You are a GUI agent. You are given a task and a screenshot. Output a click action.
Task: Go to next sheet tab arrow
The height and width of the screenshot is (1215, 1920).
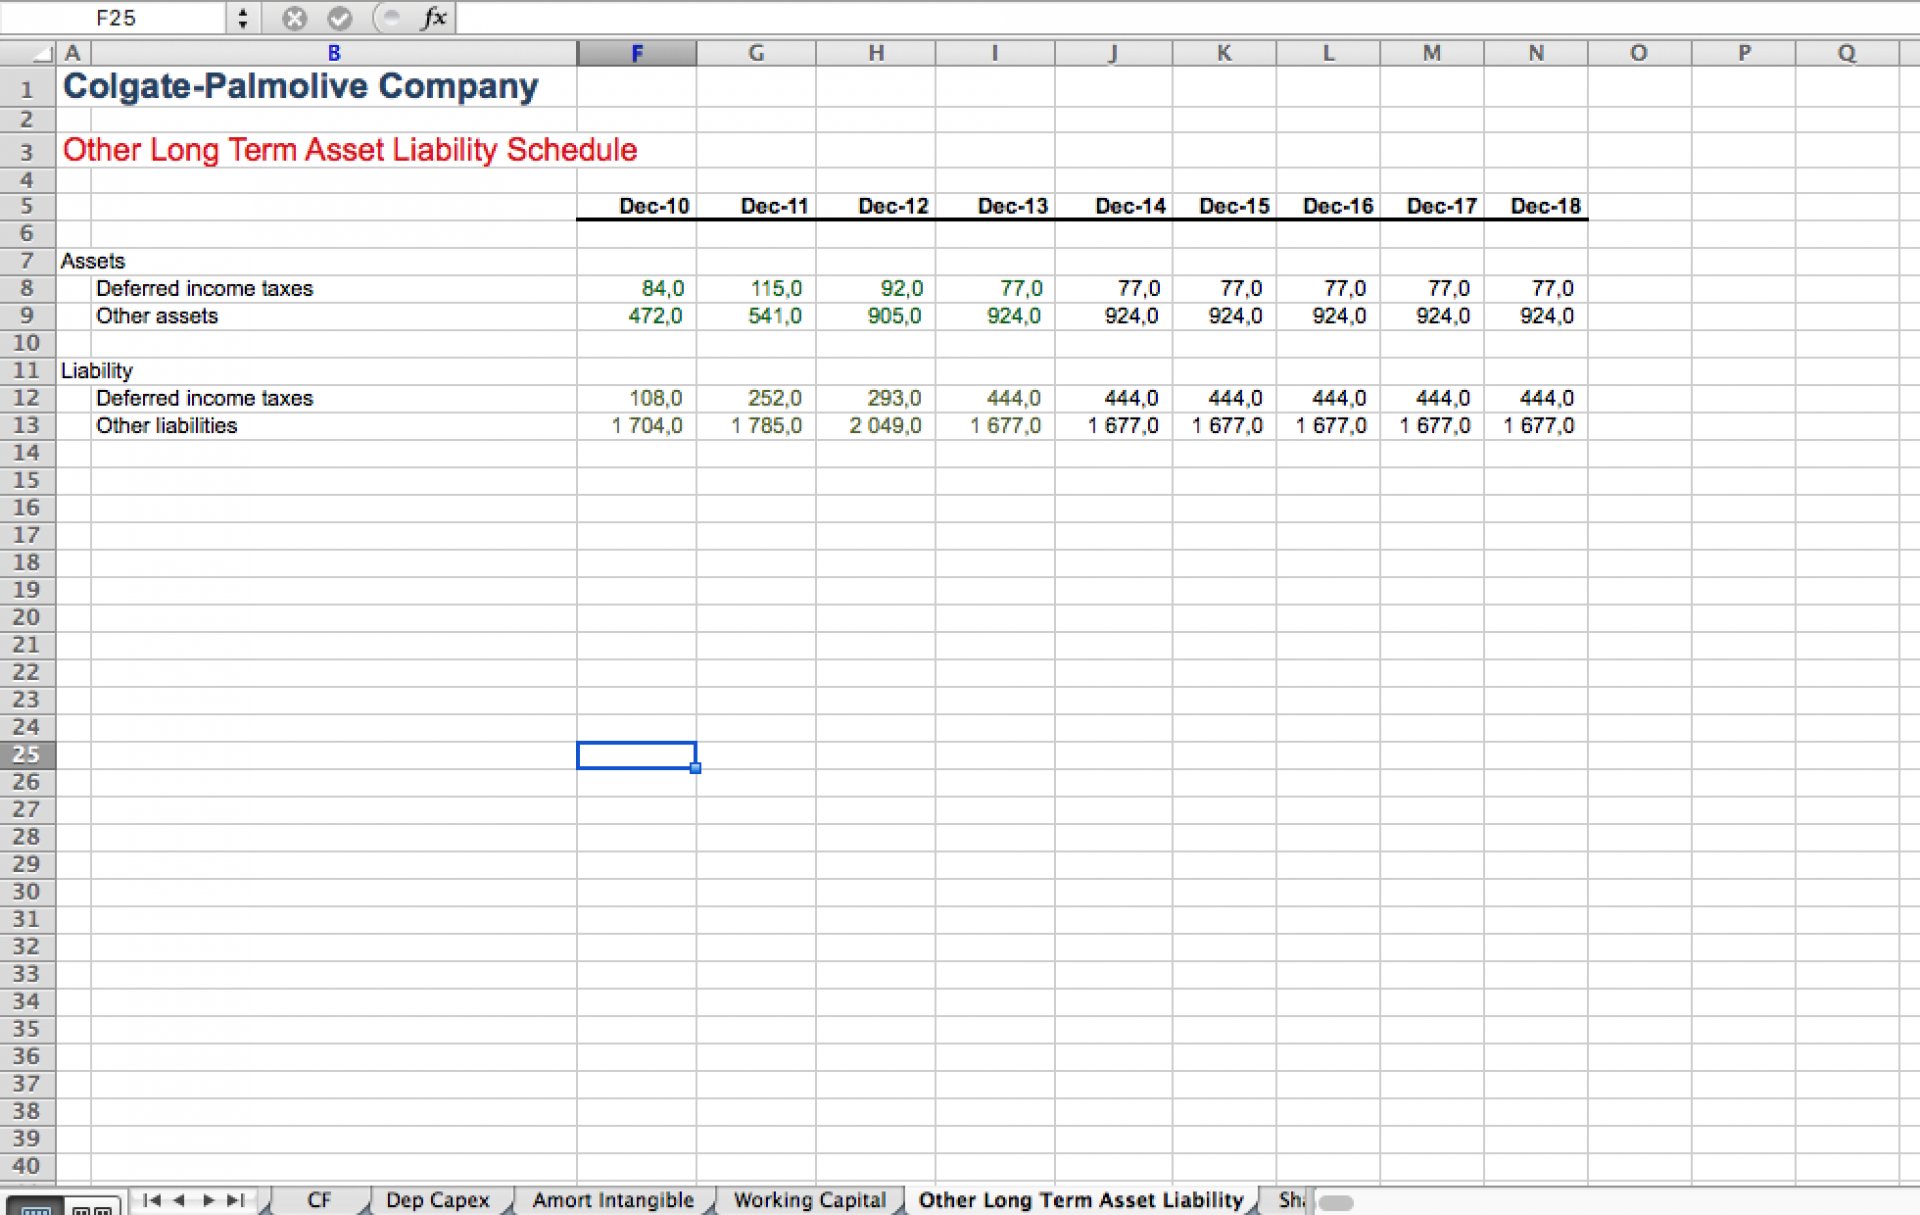(208, 1200)
